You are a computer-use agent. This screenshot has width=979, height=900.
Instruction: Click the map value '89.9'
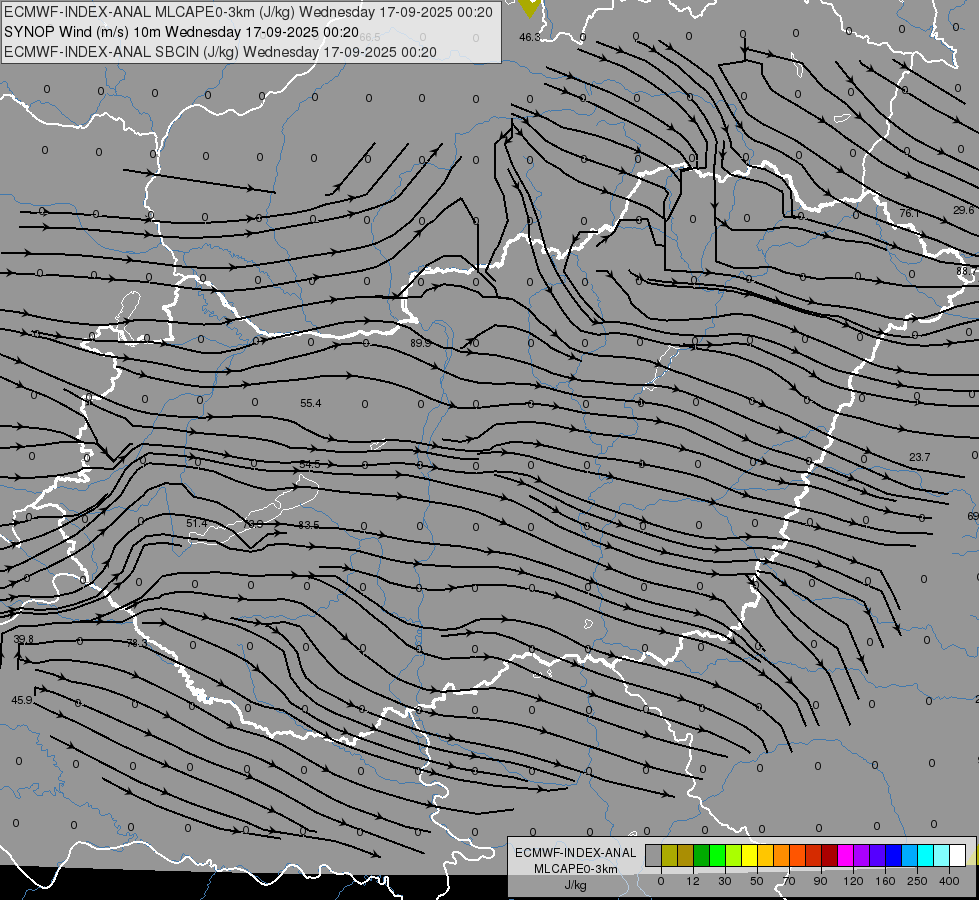click(x=420, y=343)
